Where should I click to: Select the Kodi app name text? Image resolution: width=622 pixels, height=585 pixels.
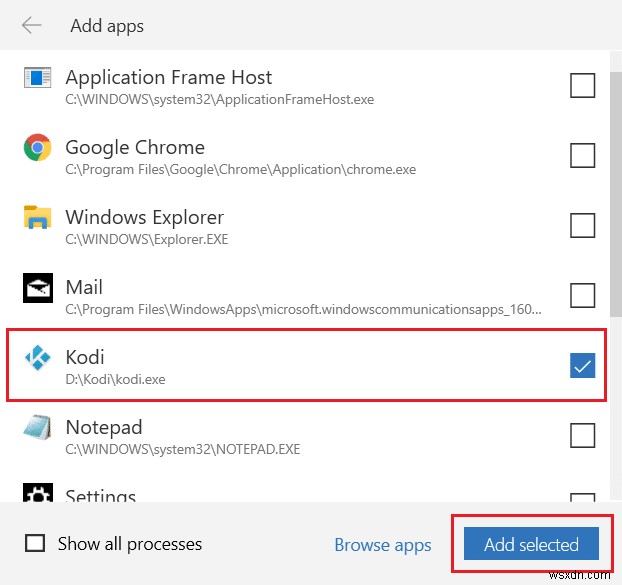click(85, 357)
